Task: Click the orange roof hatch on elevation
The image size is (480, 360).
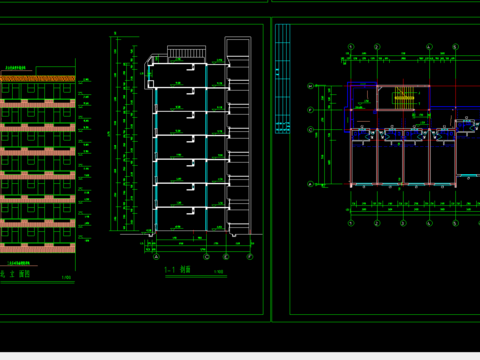Action: (x=38, y=79)
